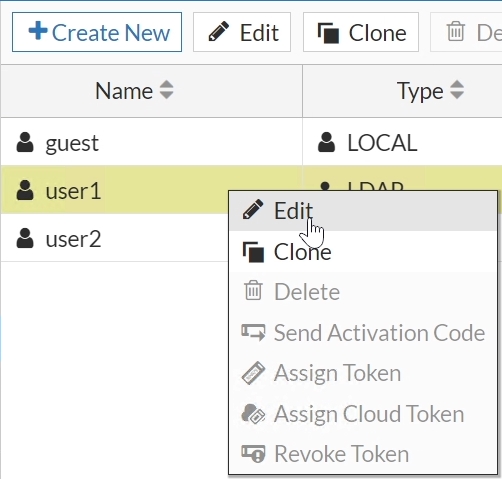Sort the list by the Name column arrows
502x479 pixels.
[x=166, y=90]
